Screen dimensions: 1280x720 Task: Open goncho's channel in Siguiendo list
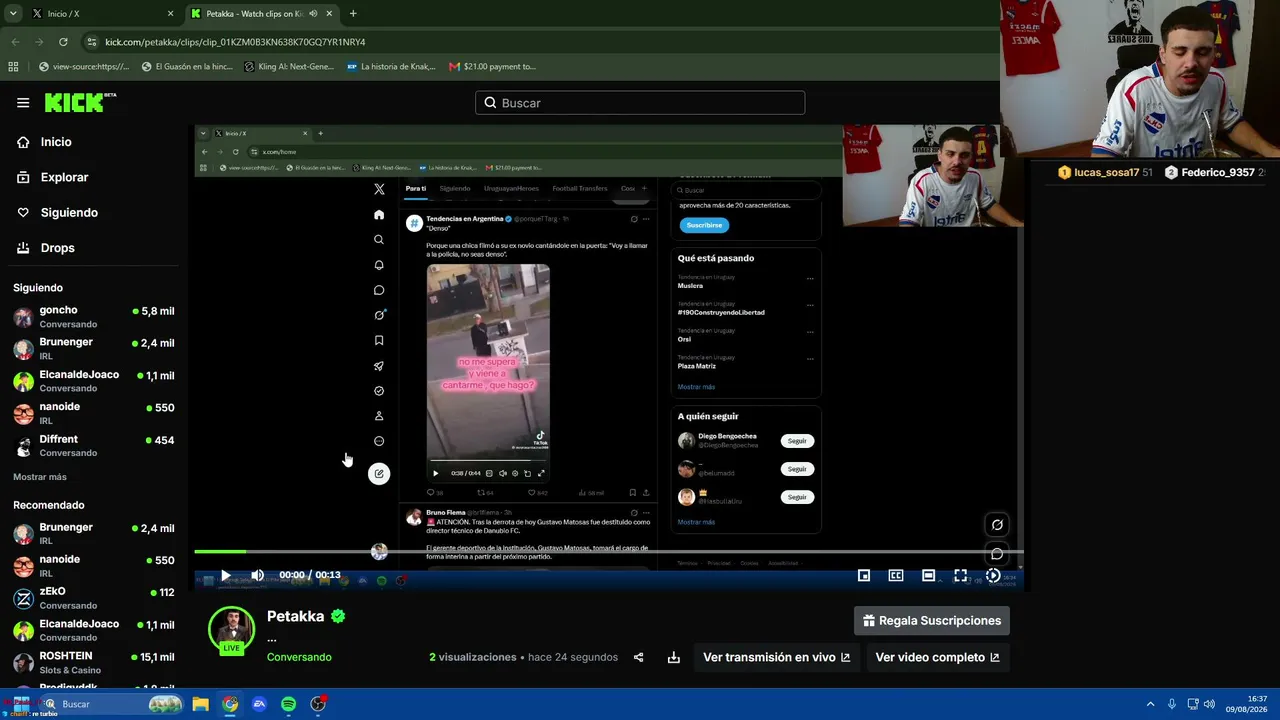coord(94,317)
